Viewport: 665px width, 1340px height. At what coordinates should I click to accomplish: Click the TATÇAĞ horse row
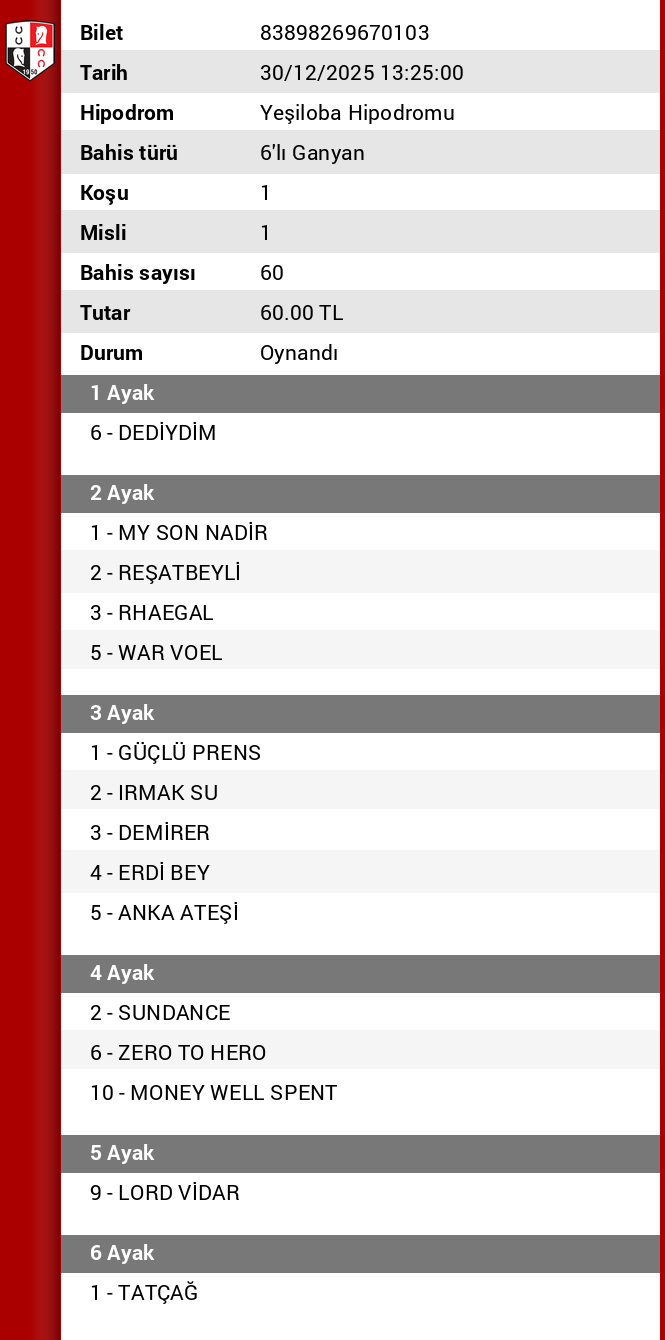click(144, 1293)
